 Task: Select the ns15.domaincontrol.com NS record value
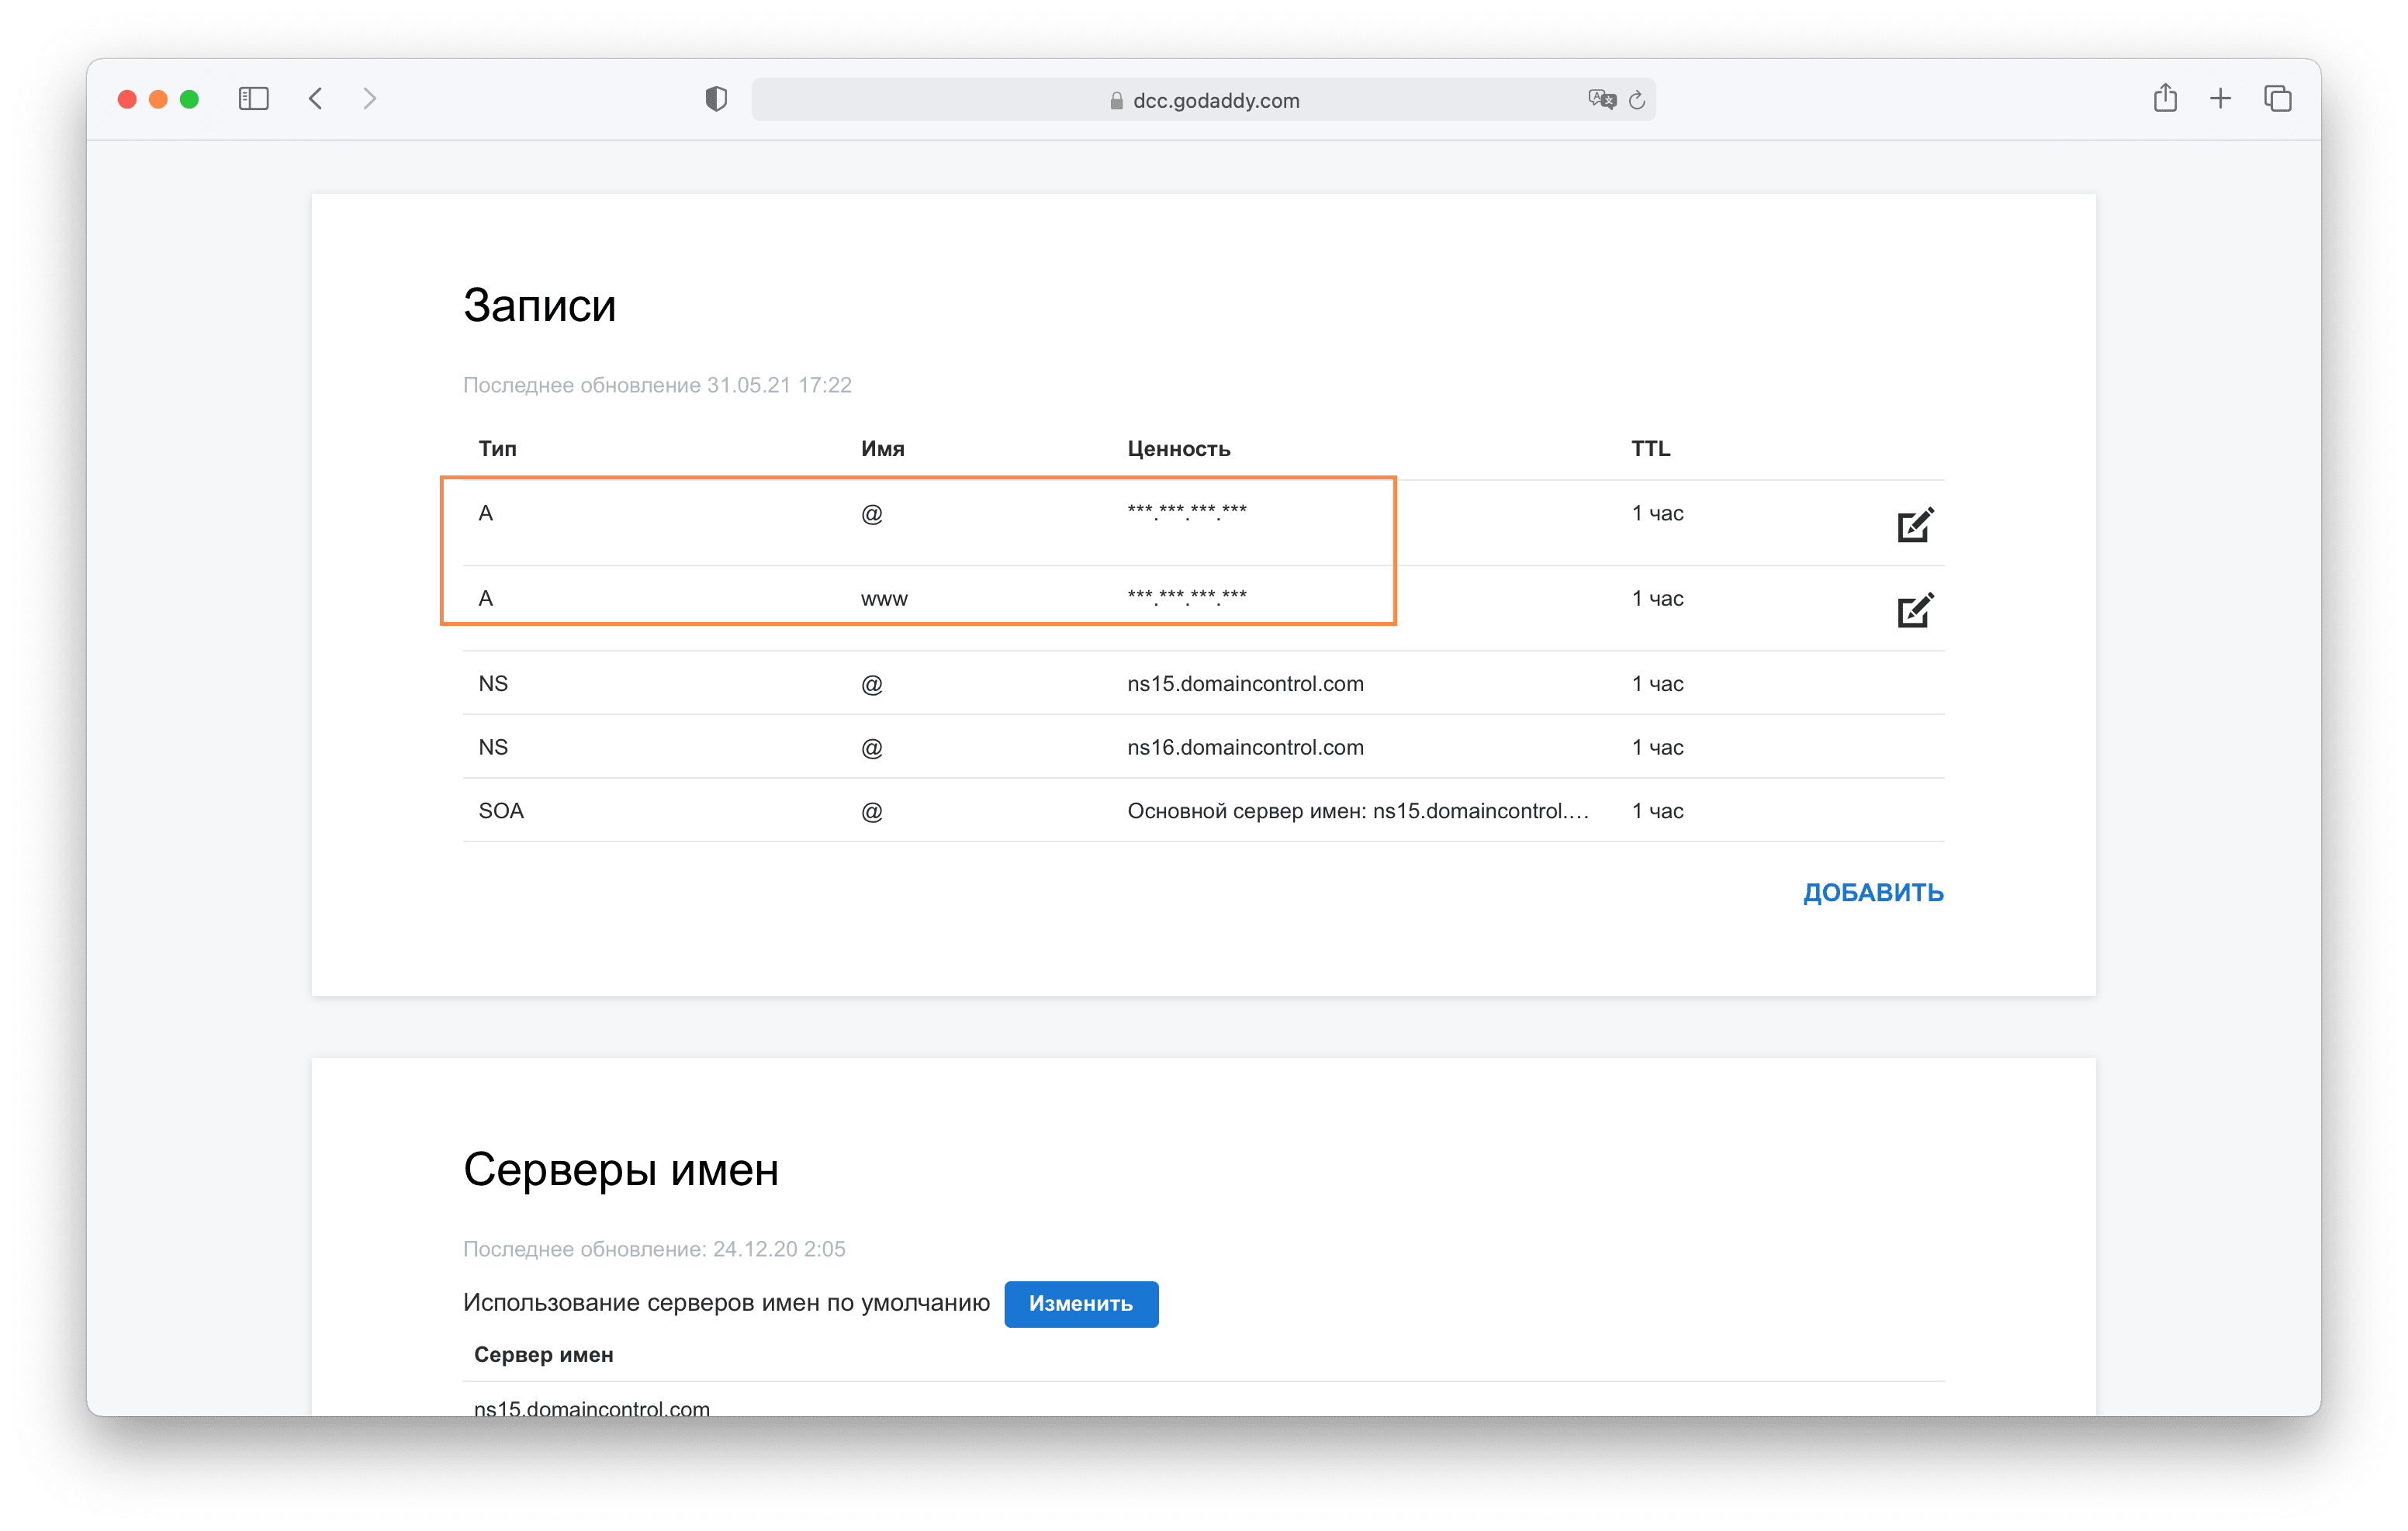coord(1245,684)
